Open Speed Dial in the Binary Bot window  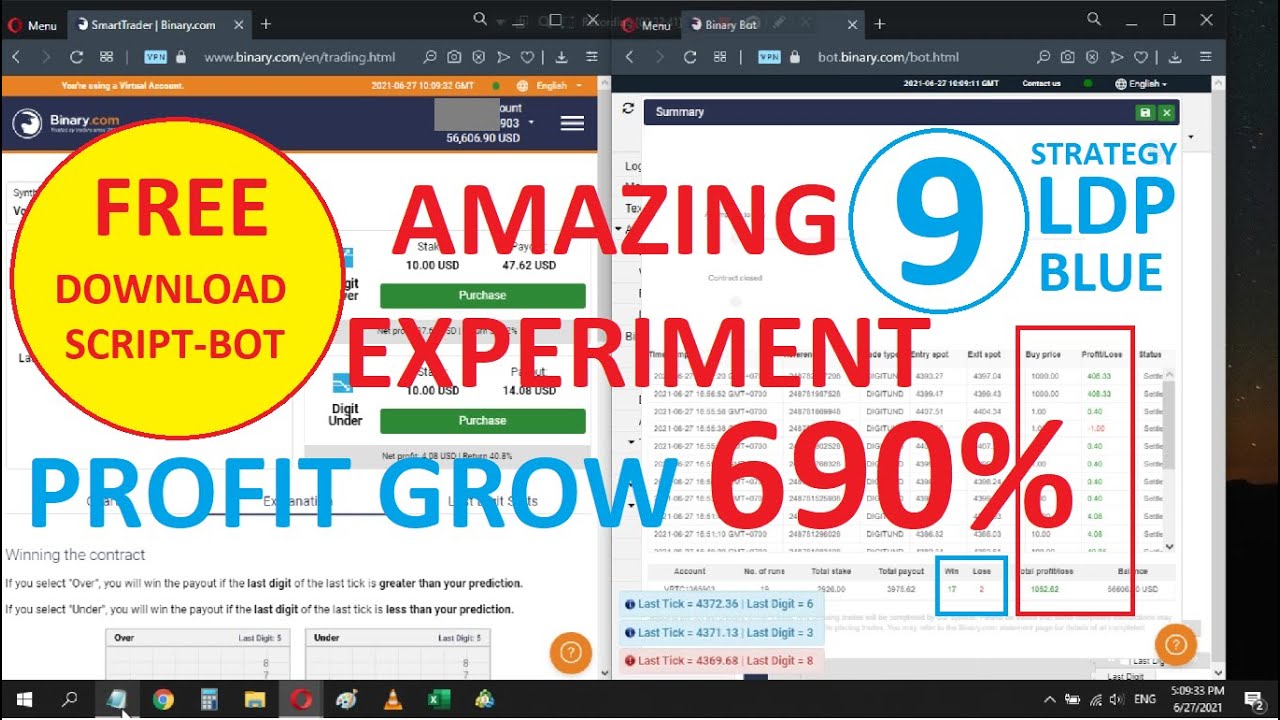(x=720, y=58)
